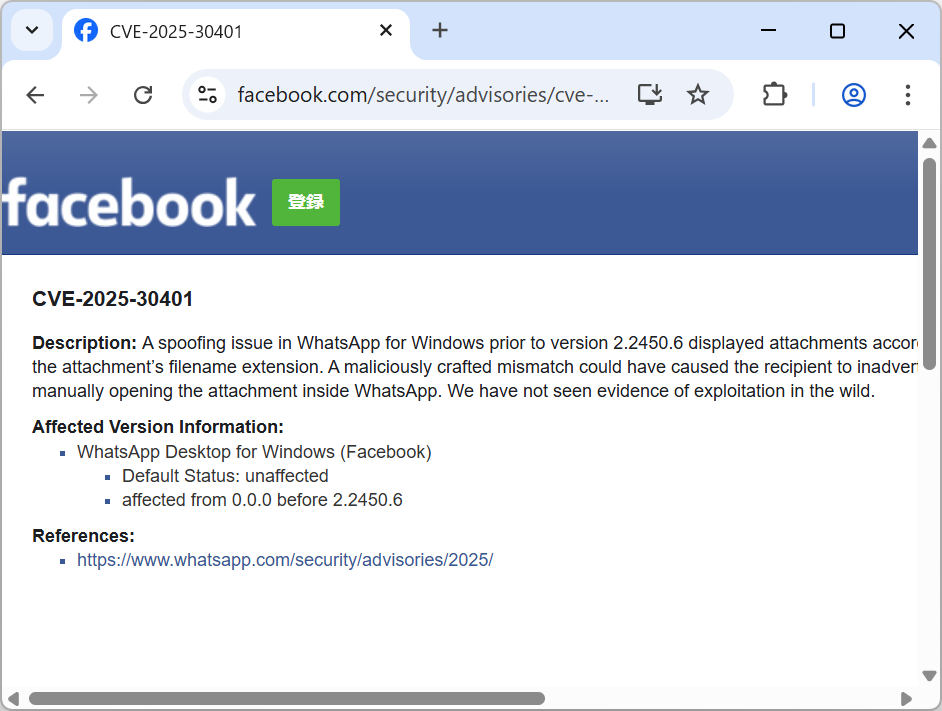The width and height of the screenshot is (942, 711).
Task: Open site information via the tune icon
Action: click(x=208, y=94)
